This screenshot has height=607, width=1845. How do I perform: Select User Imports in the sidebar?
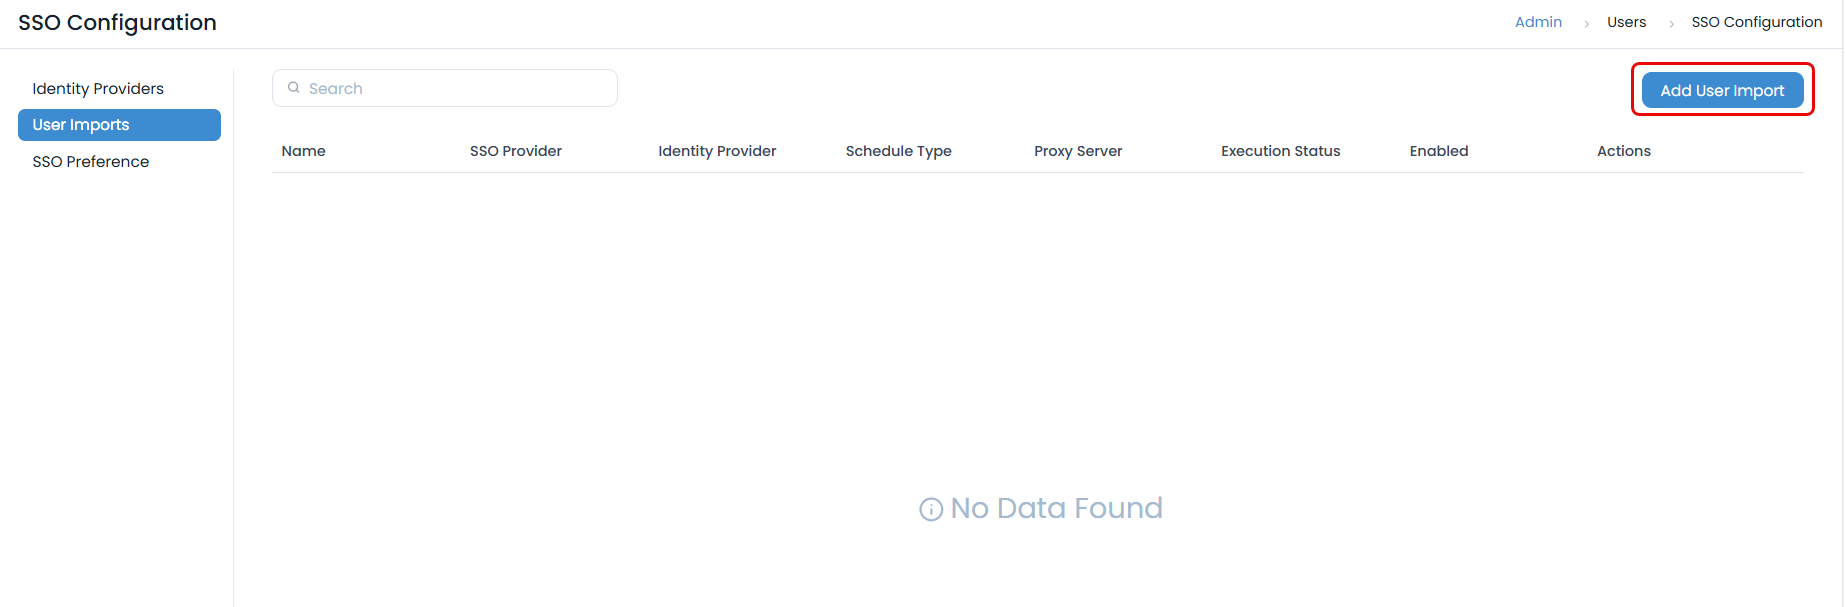tap(119, 125)
